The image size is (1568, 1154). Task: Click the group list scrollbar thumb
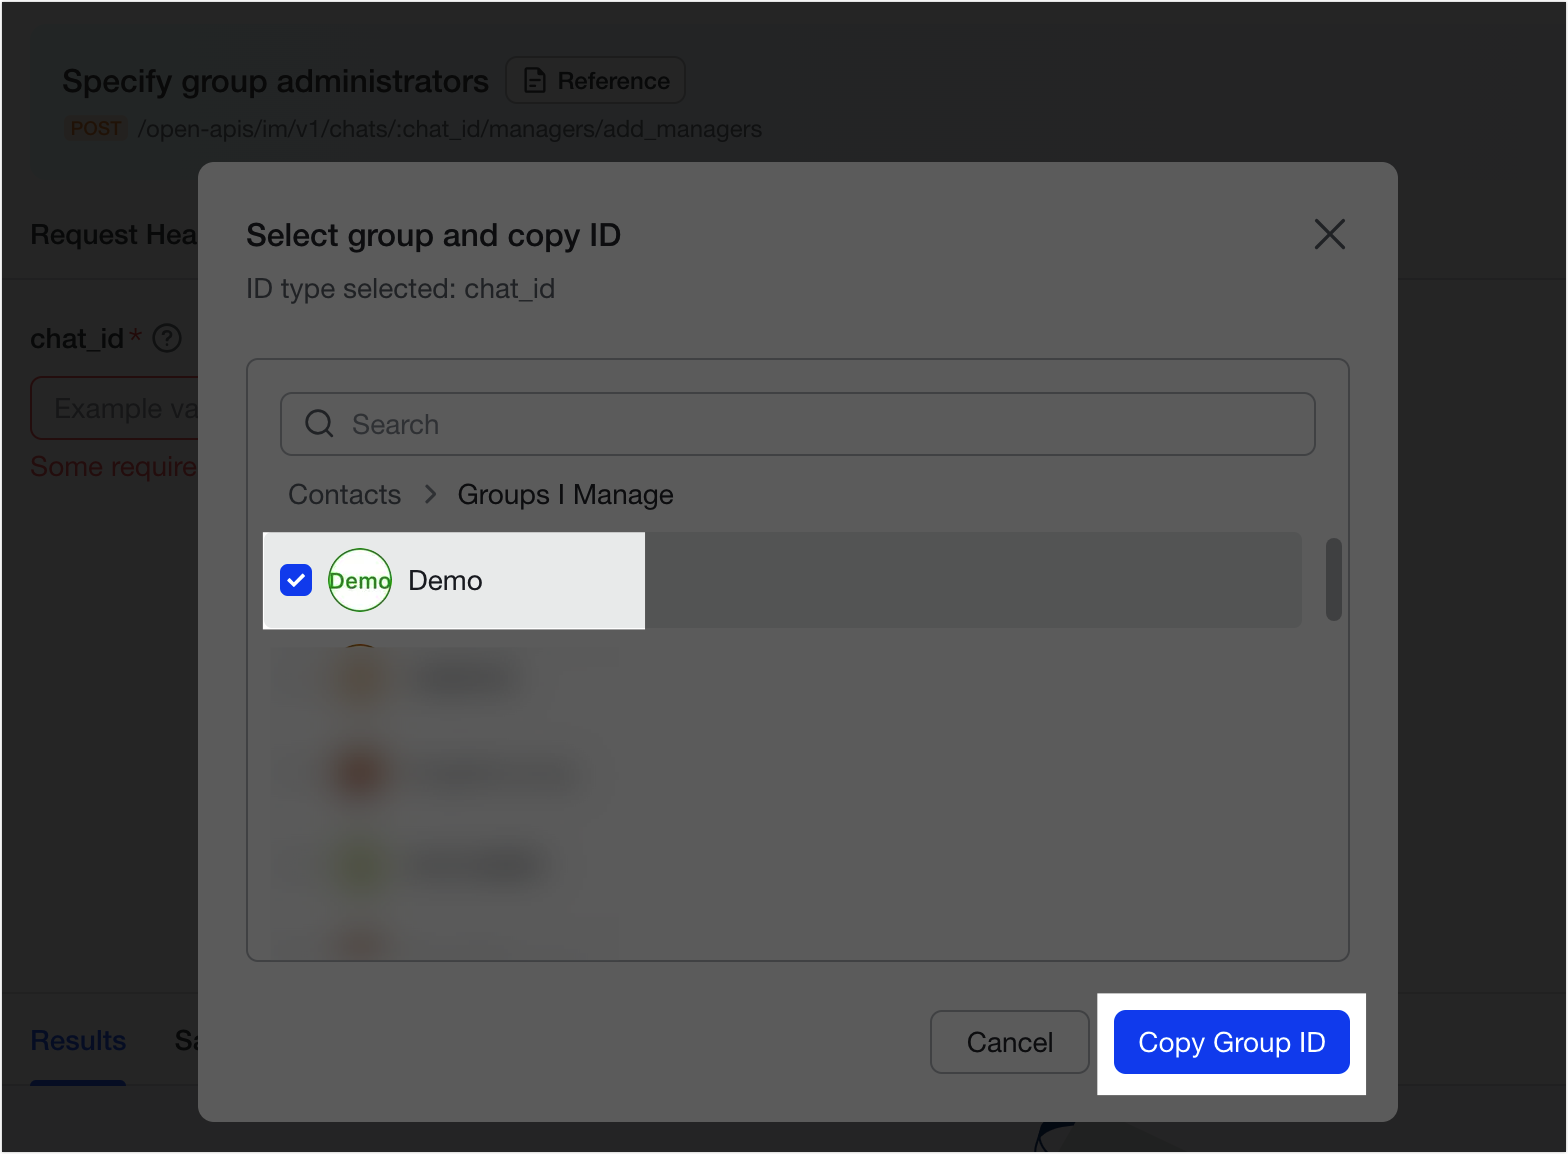[x=1333, y=580]
